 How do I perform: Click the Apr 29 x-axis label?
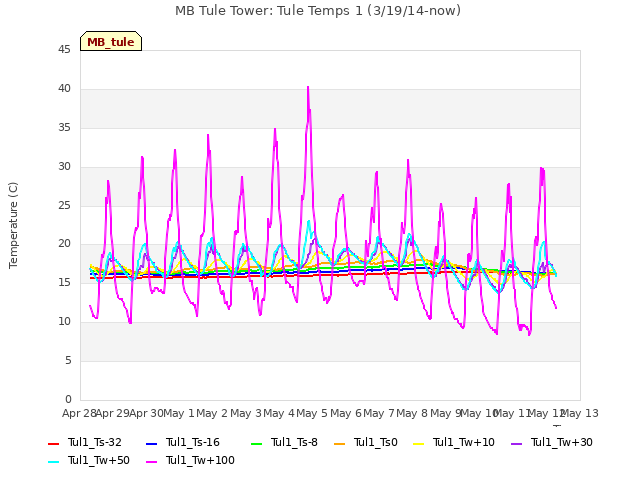tap(113, 413)
